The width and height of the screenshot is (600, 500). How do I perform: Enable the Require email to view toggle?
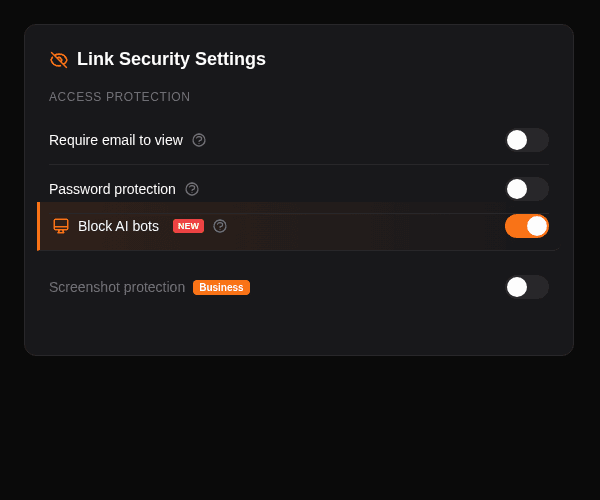526,140
